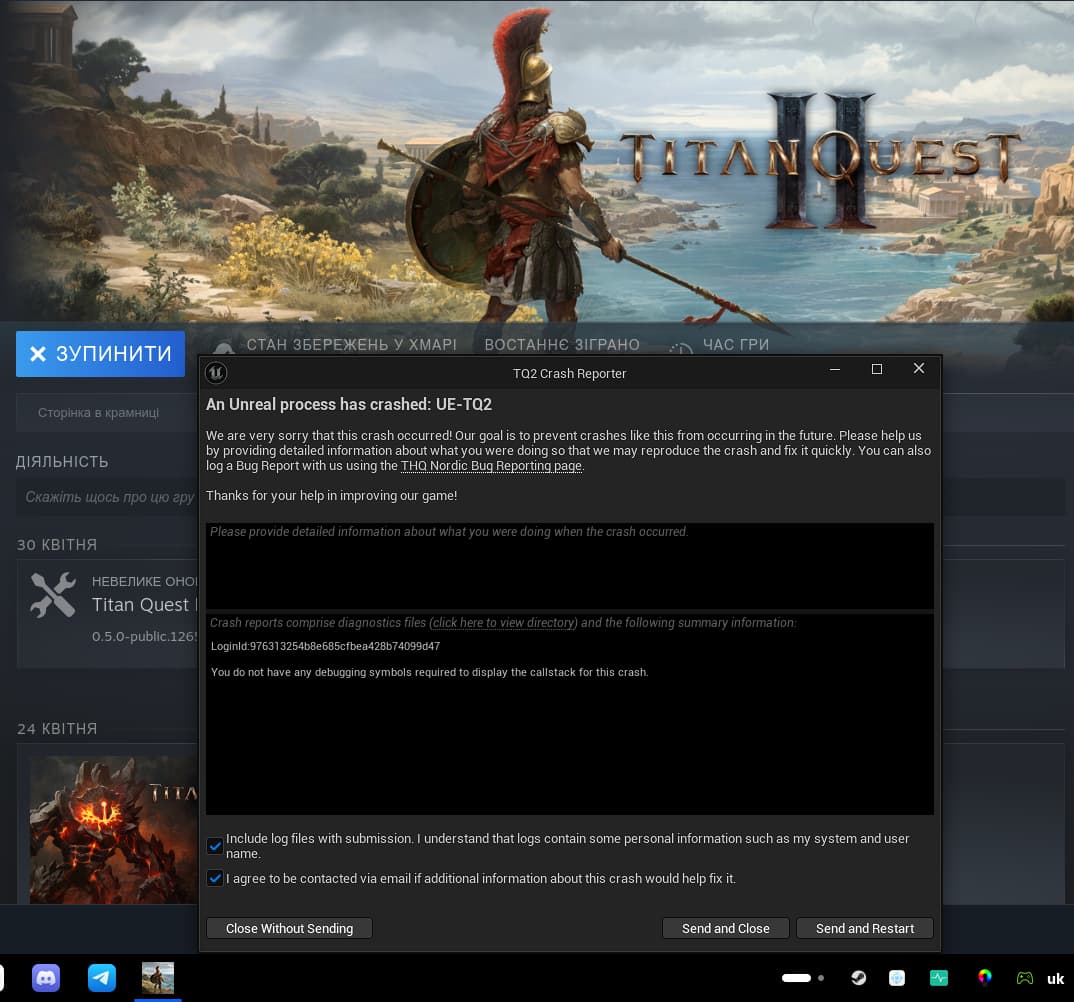The height and width of the screenshot is (1002, 1074).
Task: Click Send and Restart button
Action: [864, 928]
